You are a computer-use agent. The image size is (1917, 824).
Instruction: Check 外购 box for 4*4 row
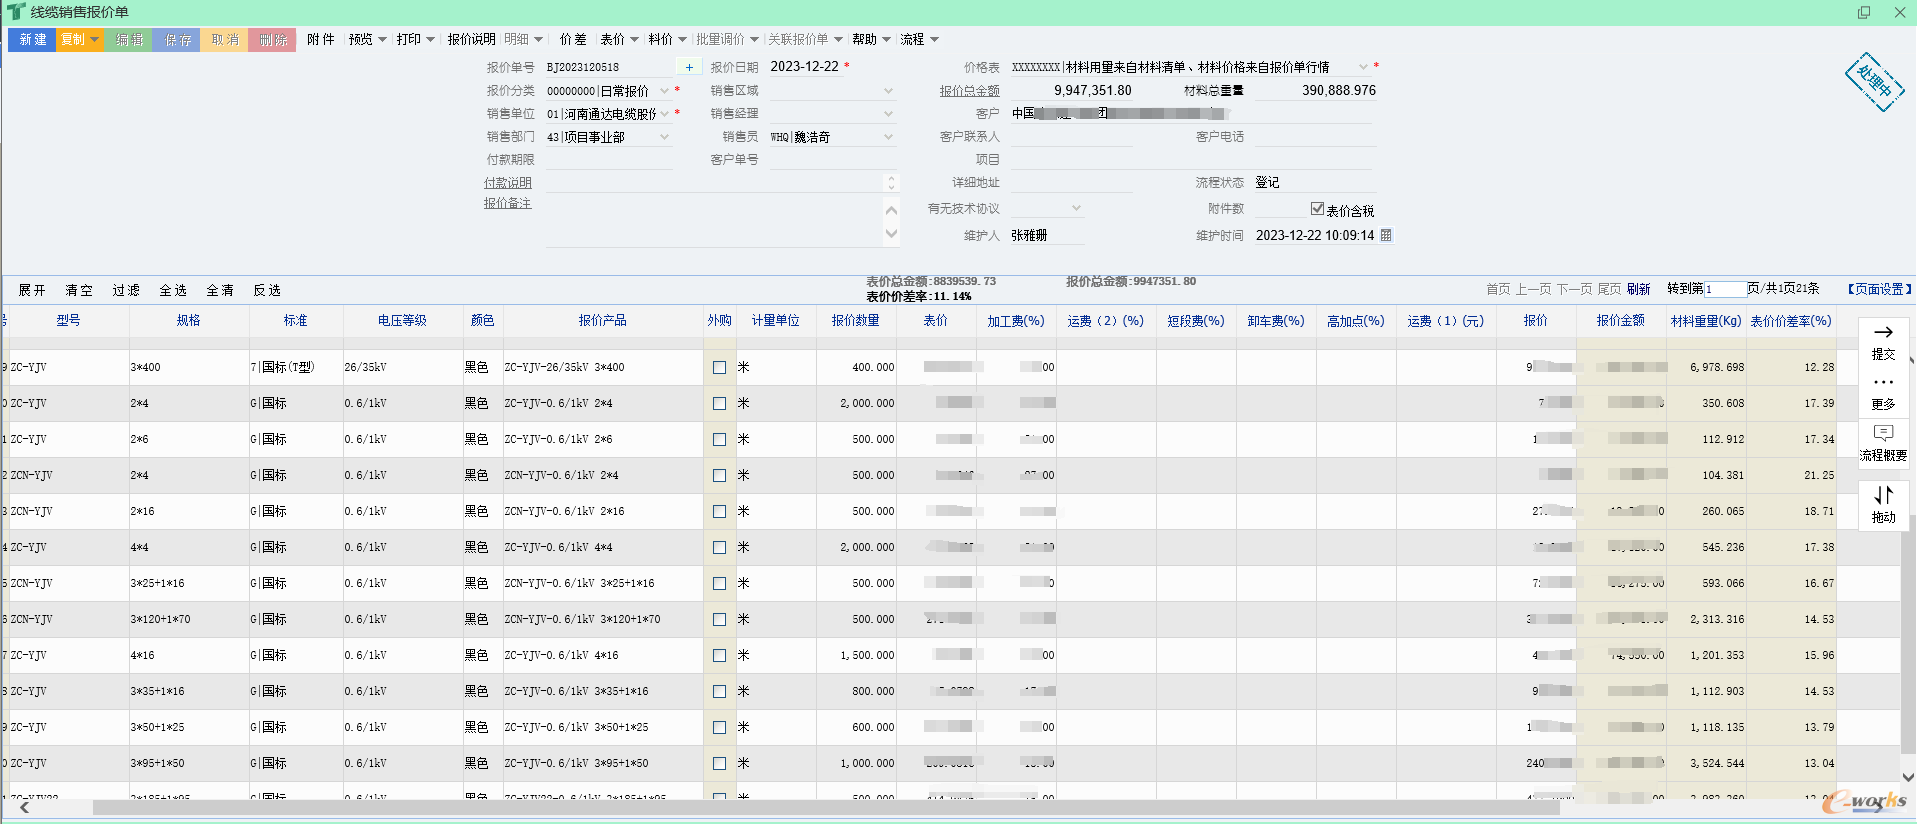[719, 547]
